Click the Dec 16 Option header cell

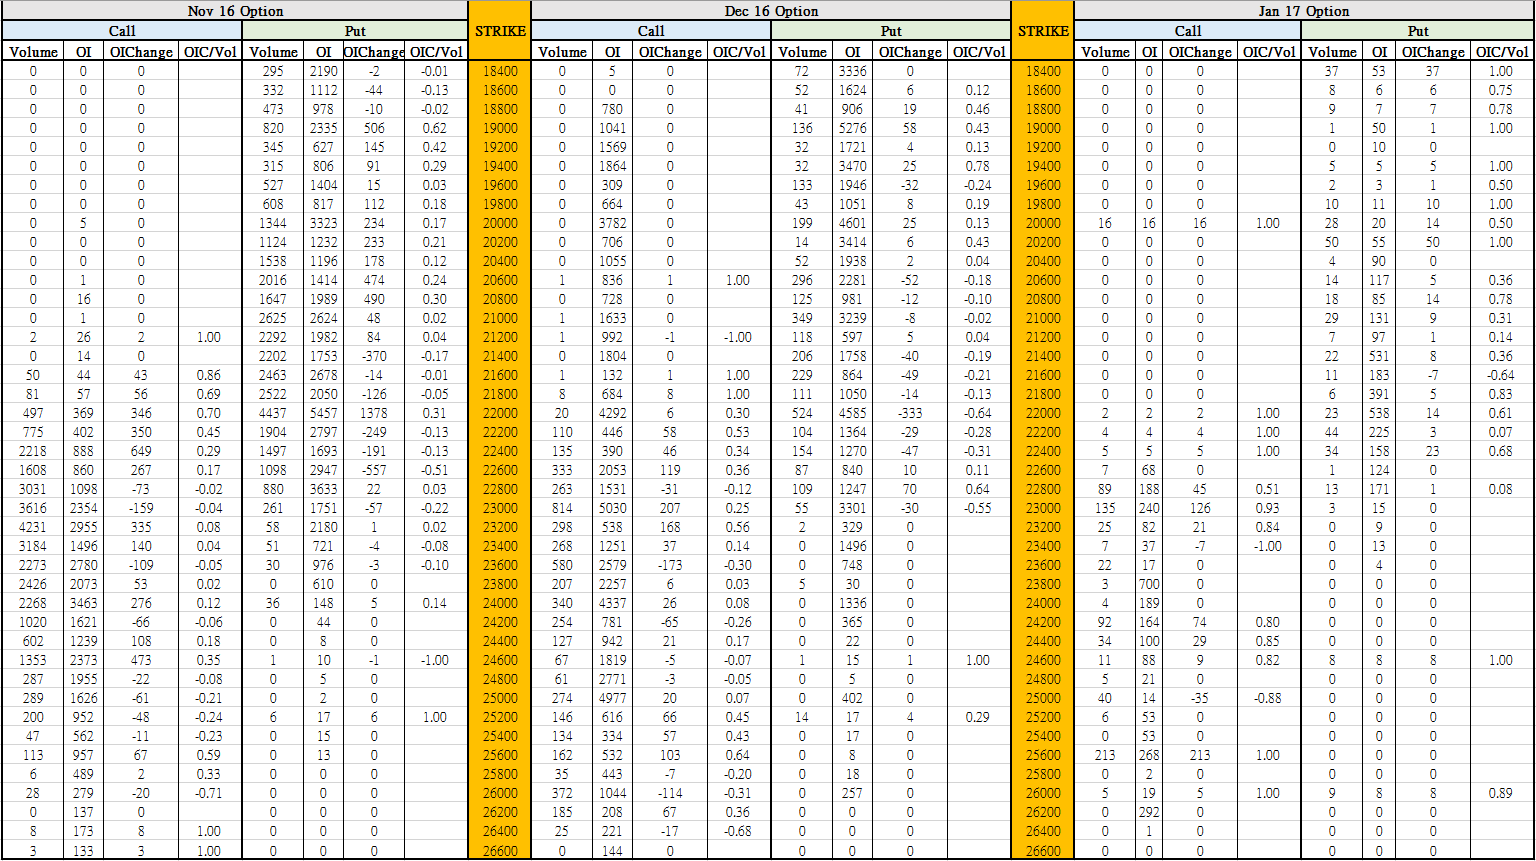[x=770, y=11]
